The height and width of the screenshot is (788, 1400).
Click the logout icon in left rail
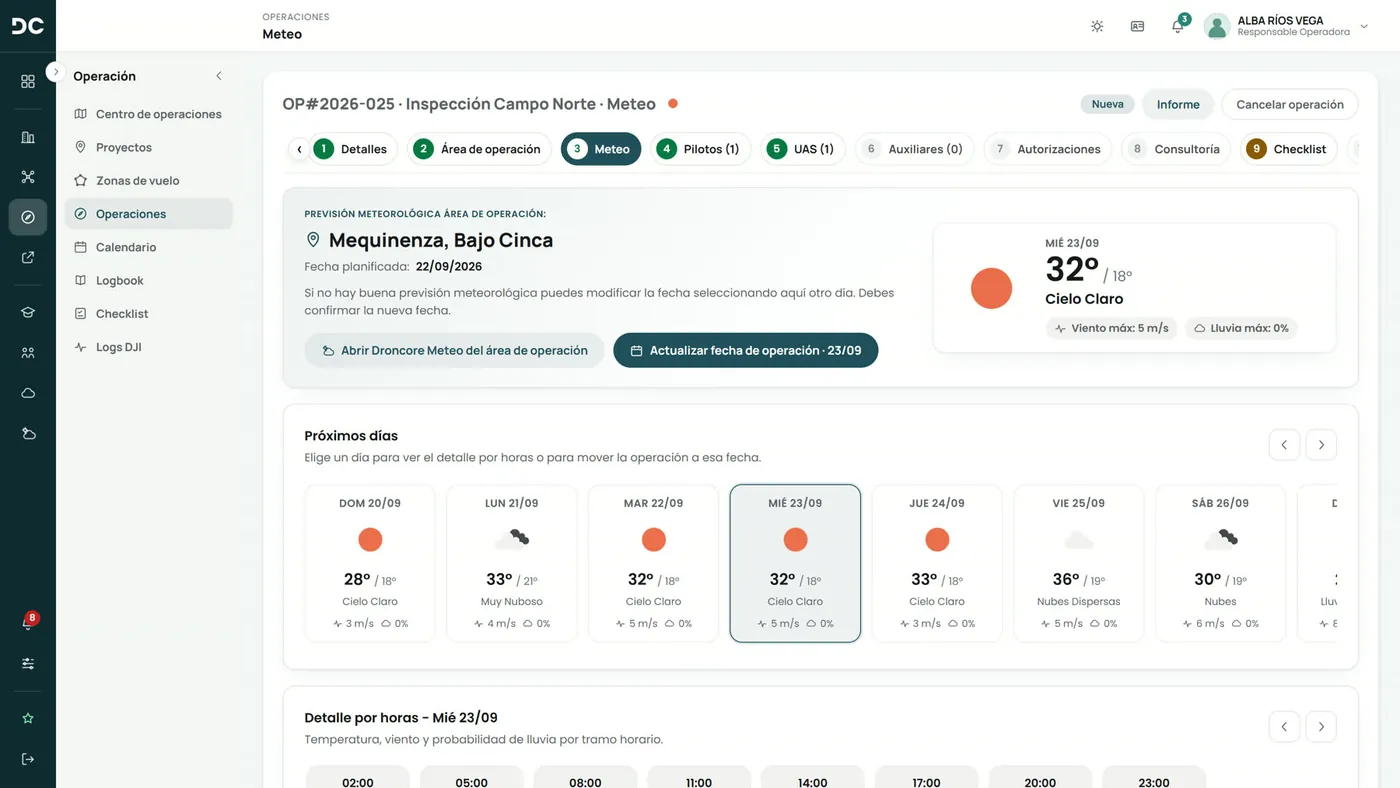28,759
